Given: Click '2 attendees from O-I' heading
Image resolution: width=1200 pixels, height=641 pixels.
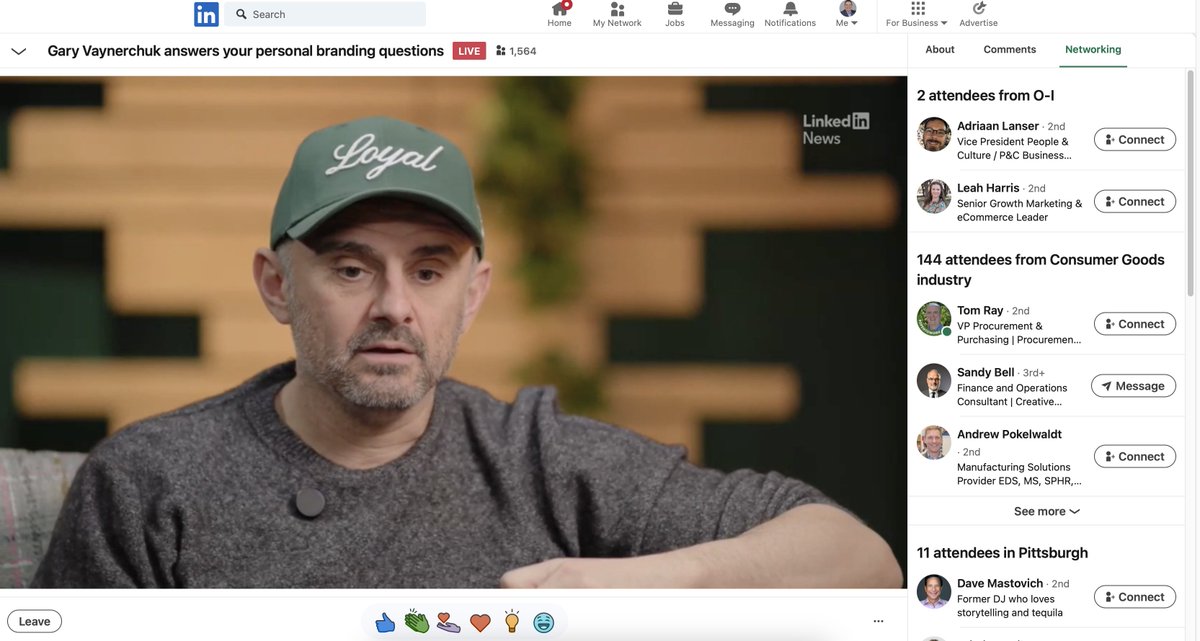Looking at the screenshot, I should 985,95.
